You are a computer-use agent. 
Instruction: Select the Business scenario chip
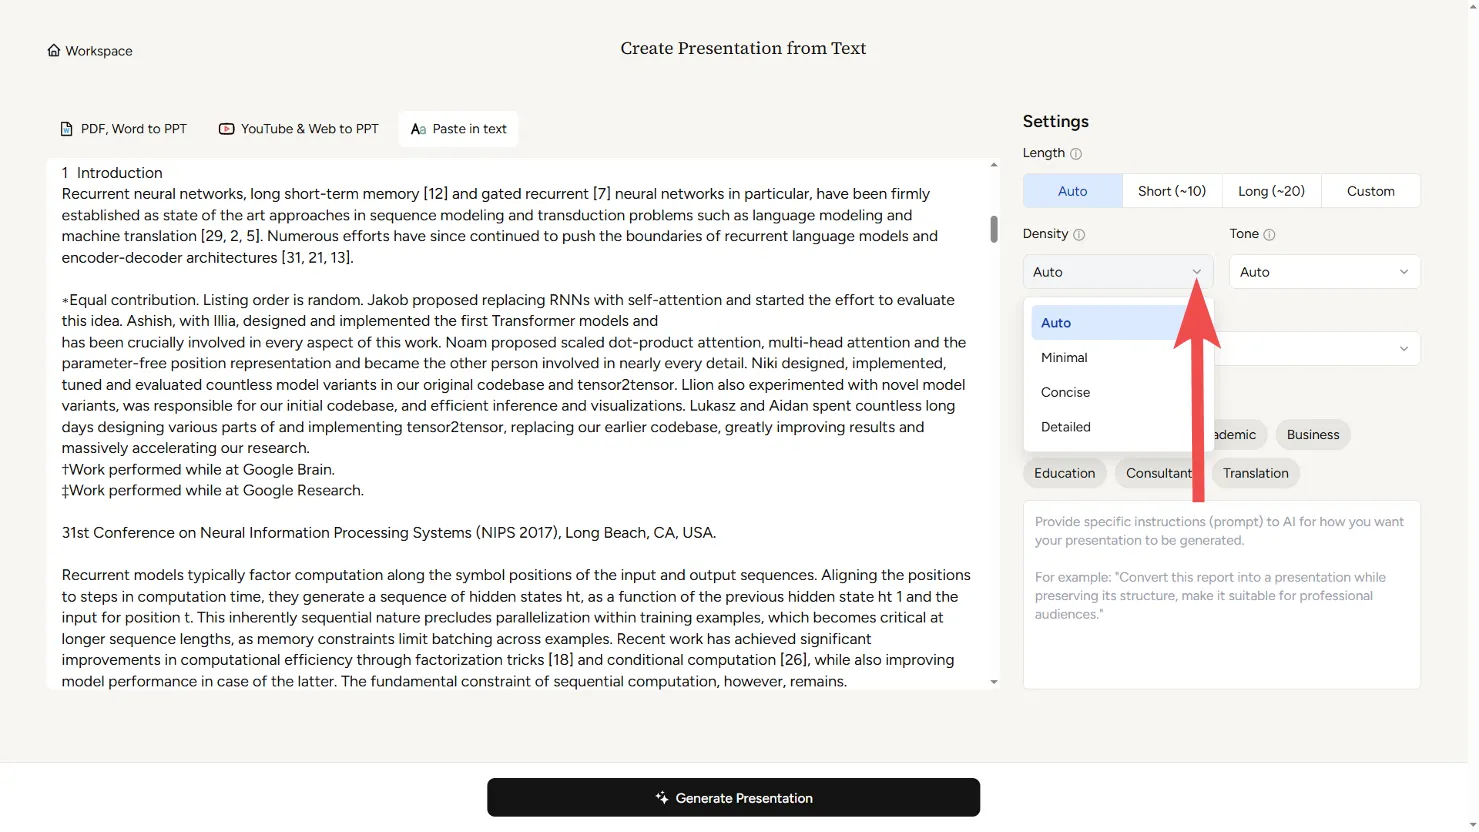click(x=1312, y=435)
